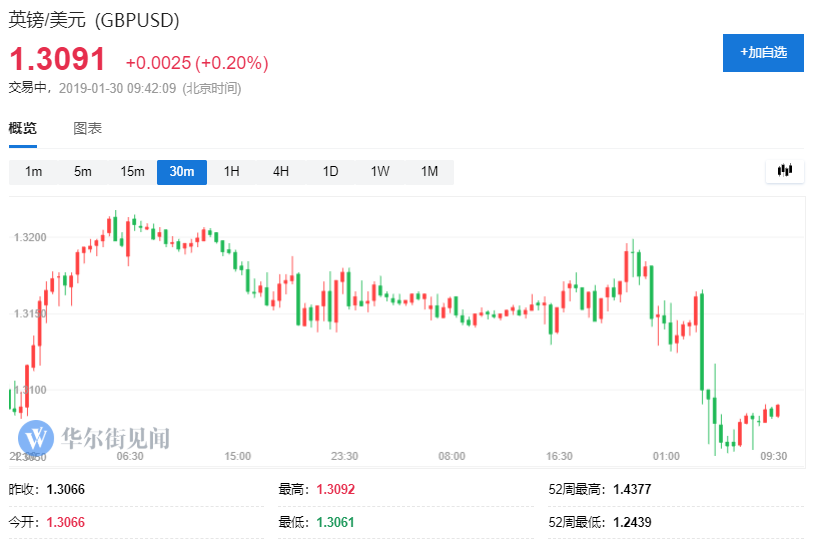Open the 图表 tab
Screen dimensions: 817x554
[87, 128]
